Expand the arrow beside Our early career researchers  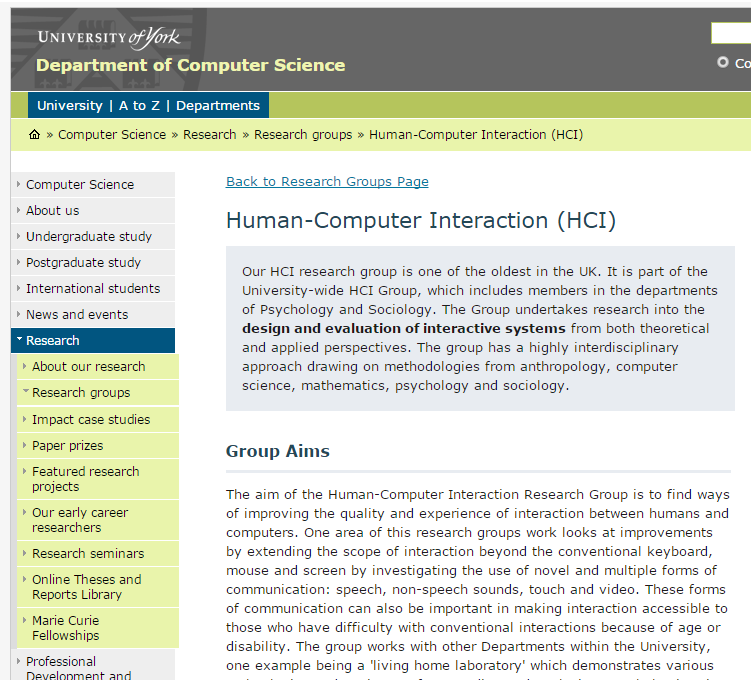(24, 512)
